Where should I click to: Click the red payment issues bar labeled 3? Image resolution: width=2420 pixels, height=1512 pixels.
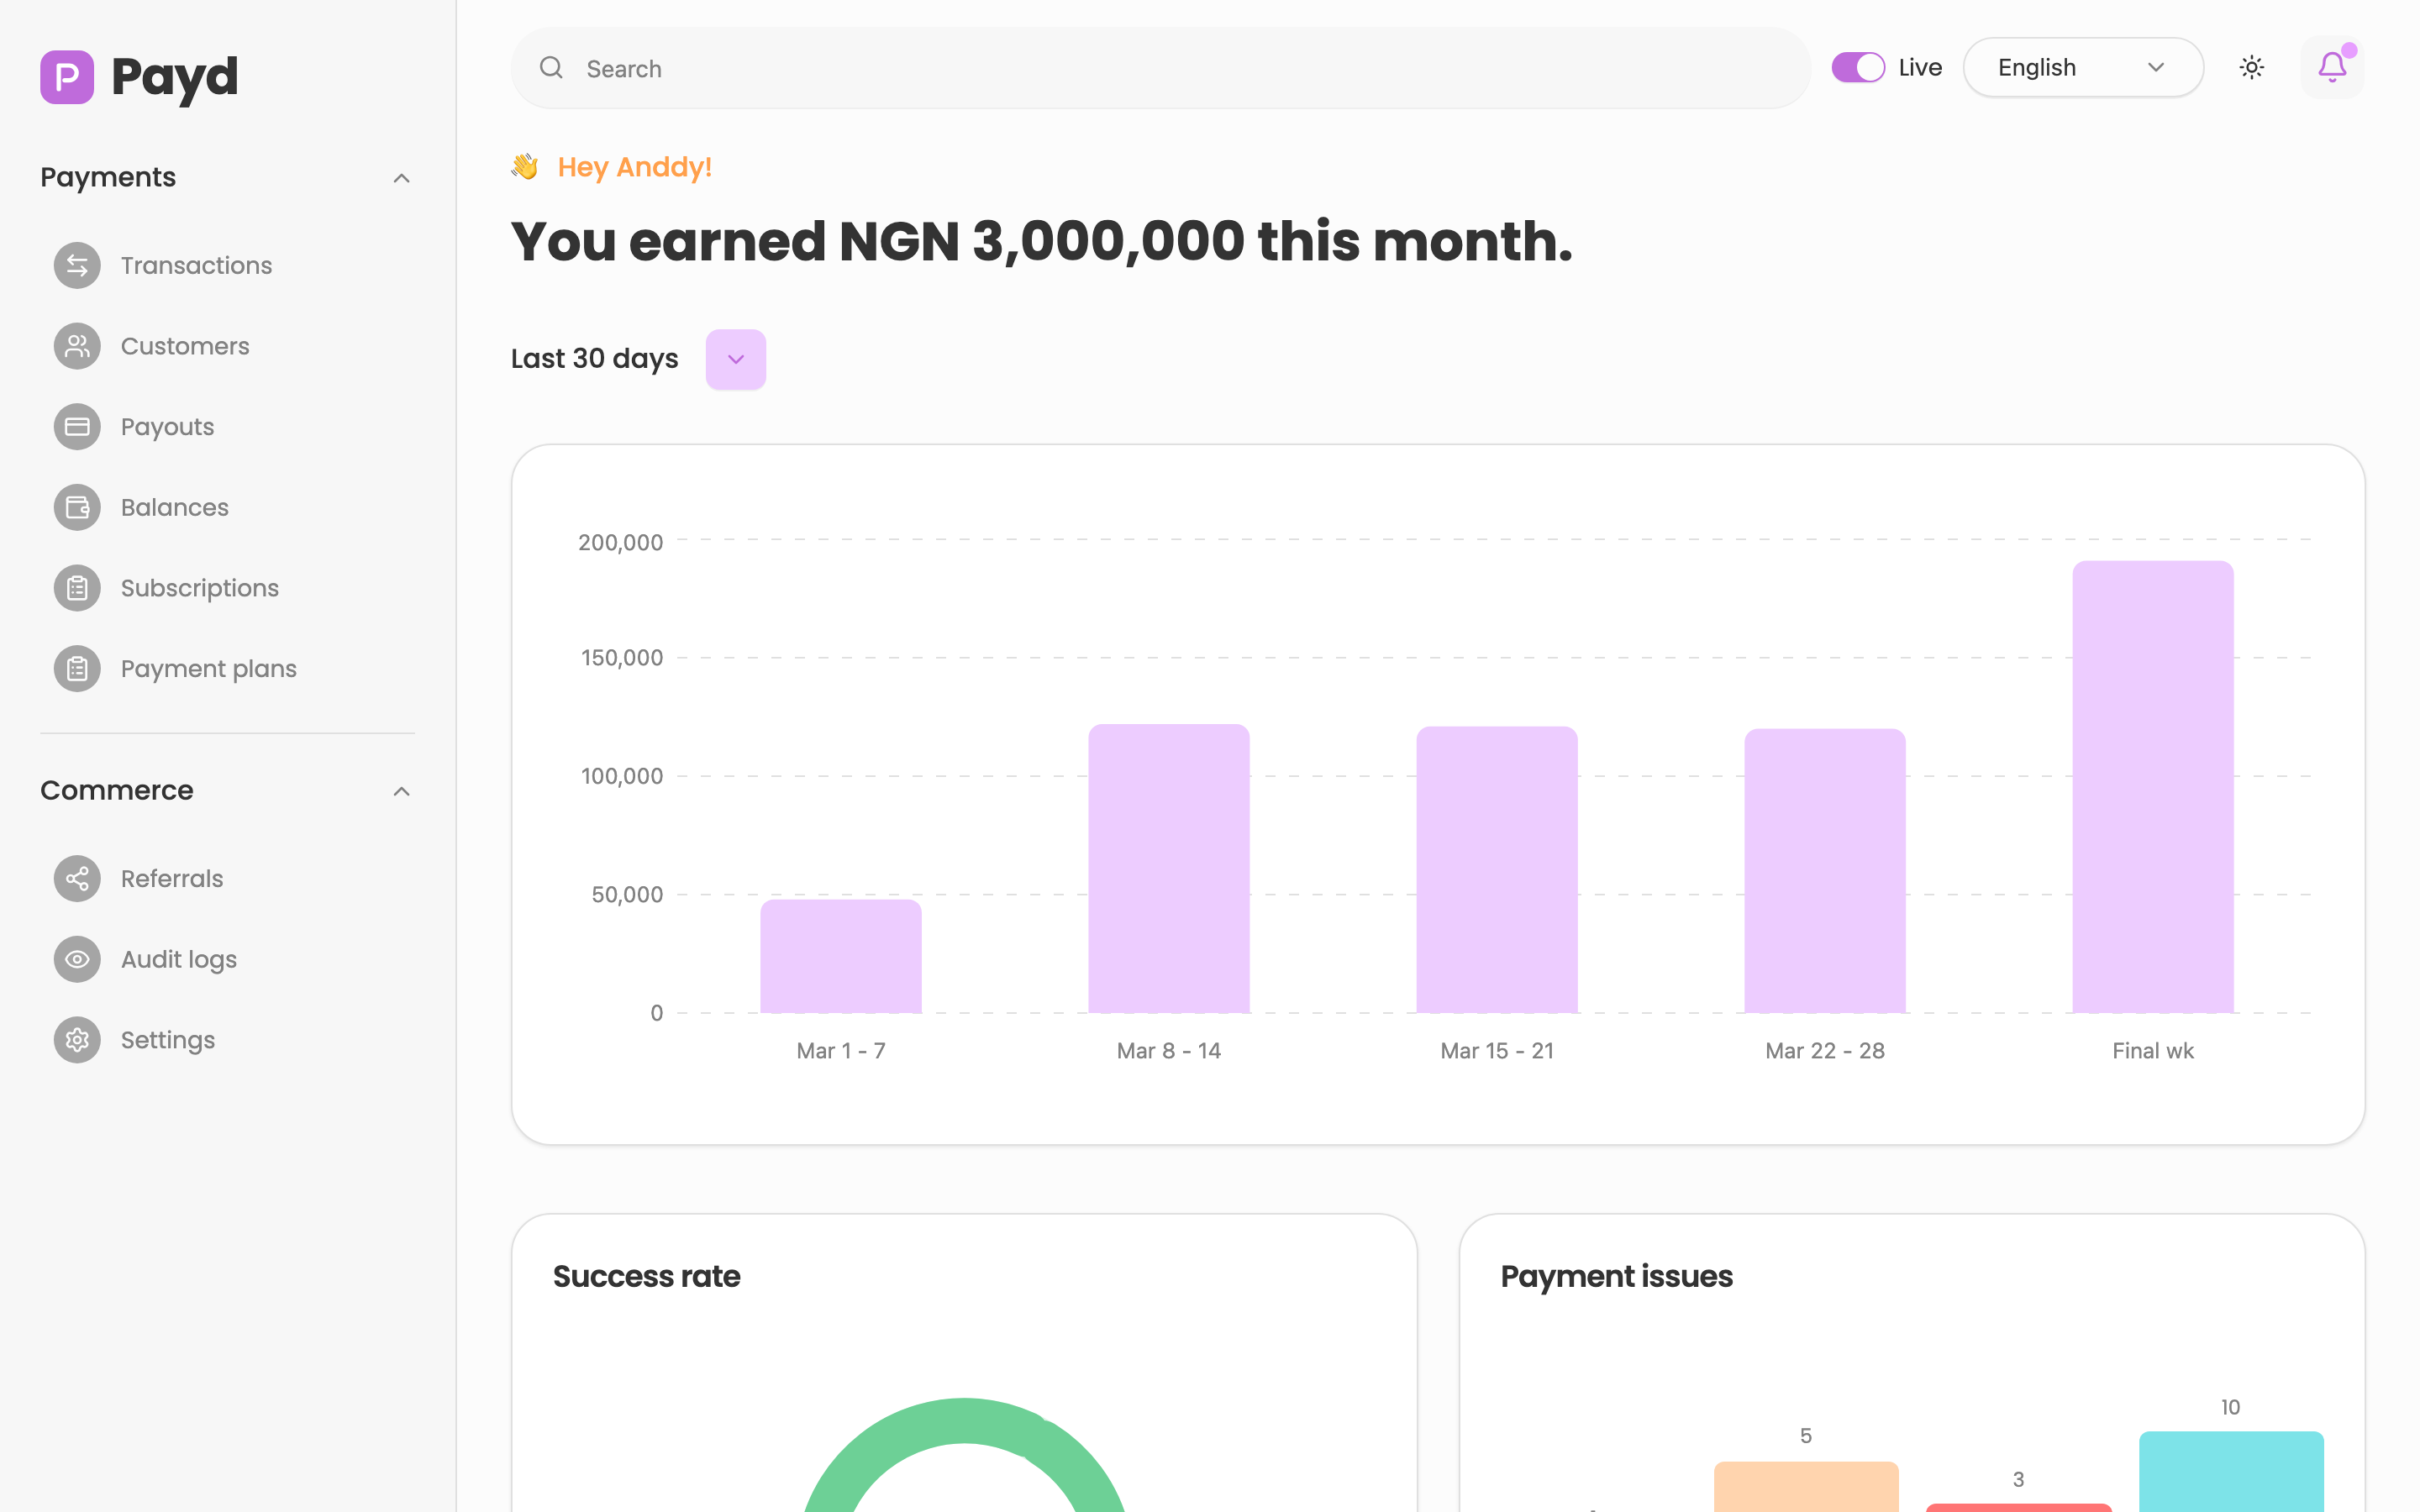[x=2019, y=1507]
